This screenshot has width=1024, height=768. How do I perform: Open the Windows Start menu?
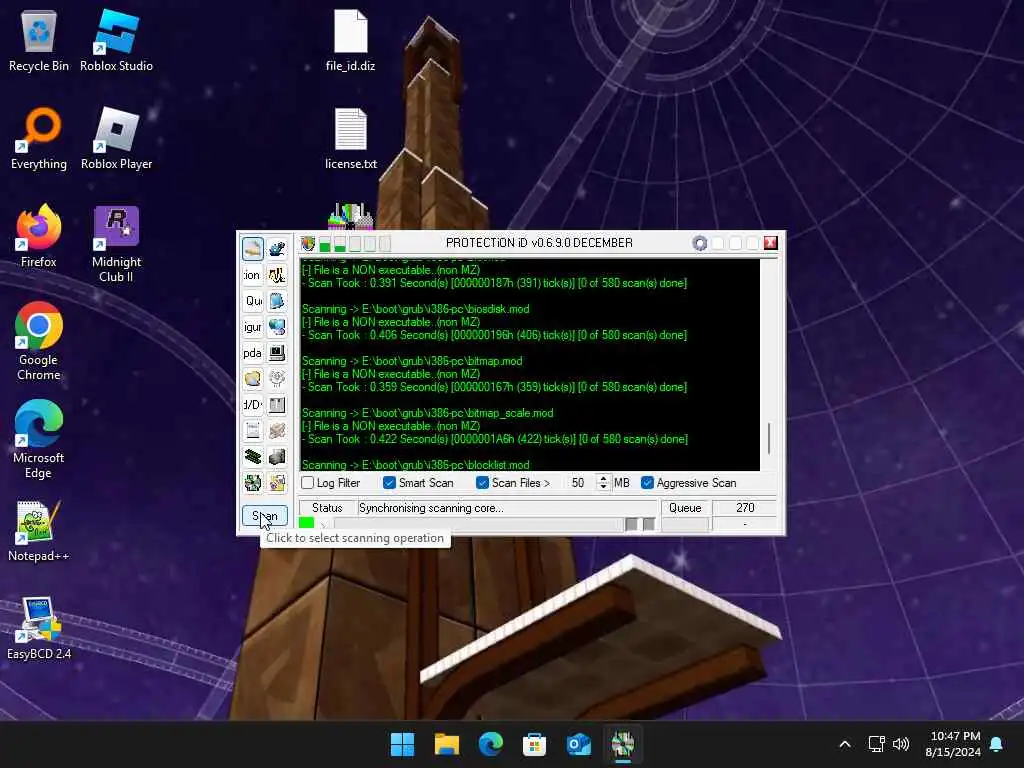pos(402,744)
